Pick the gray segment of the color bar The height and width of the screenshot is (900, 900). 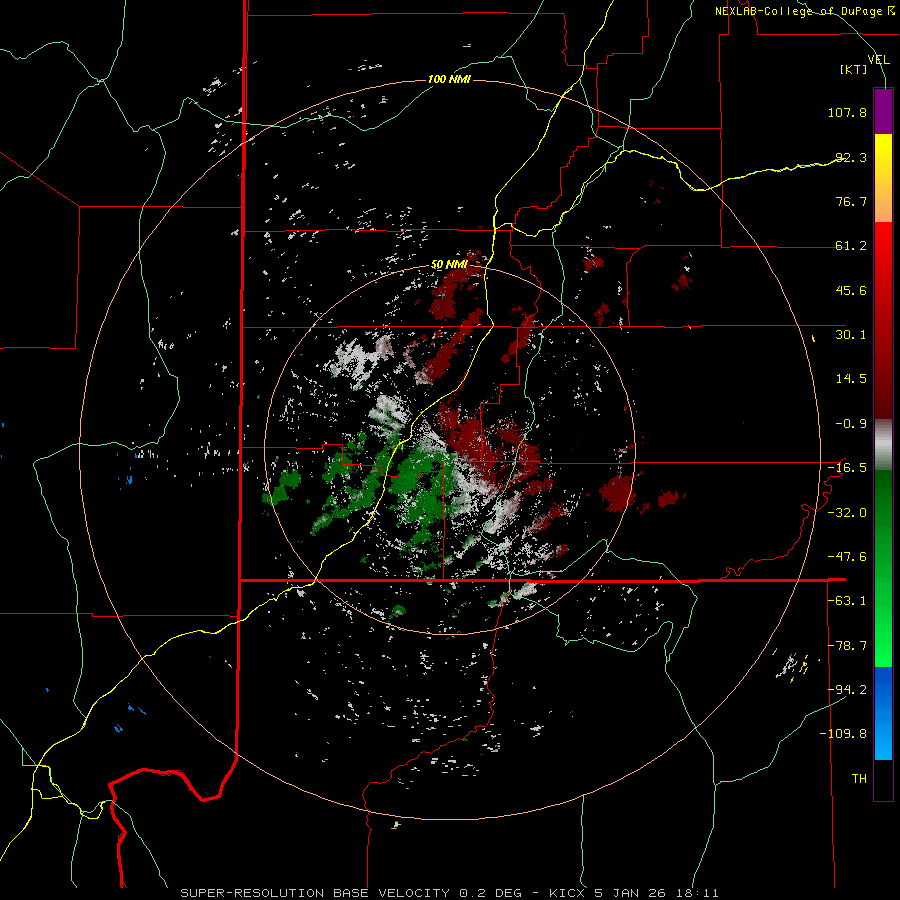pos(883,445)
